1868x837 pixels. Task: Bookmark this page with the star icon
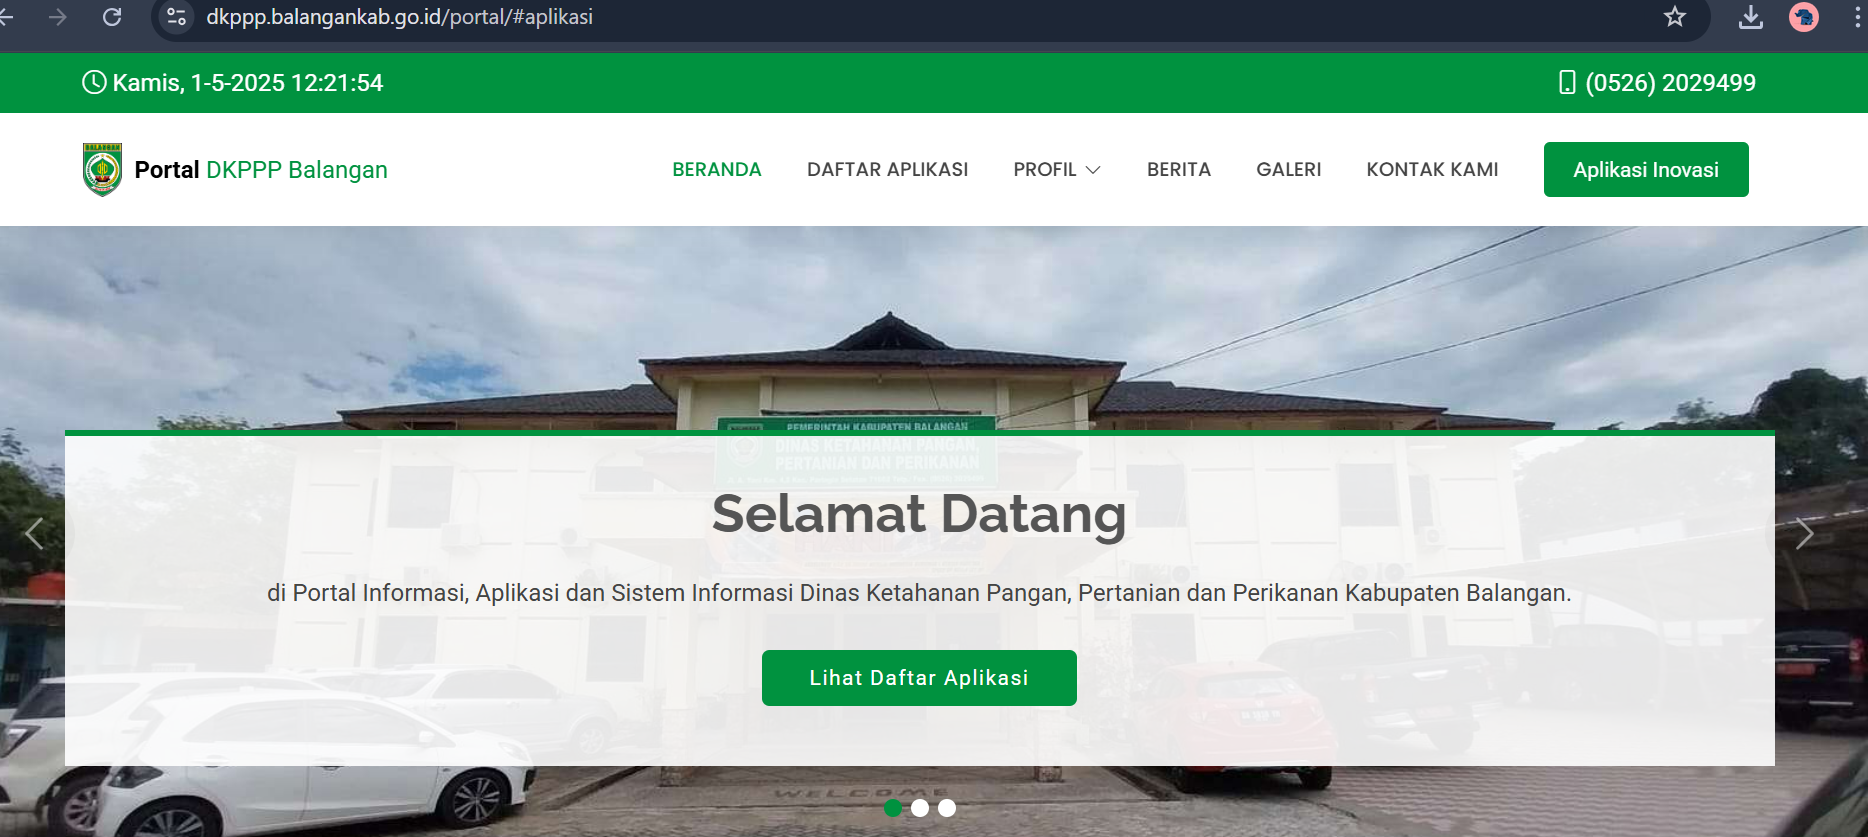tap(1675, 17)
